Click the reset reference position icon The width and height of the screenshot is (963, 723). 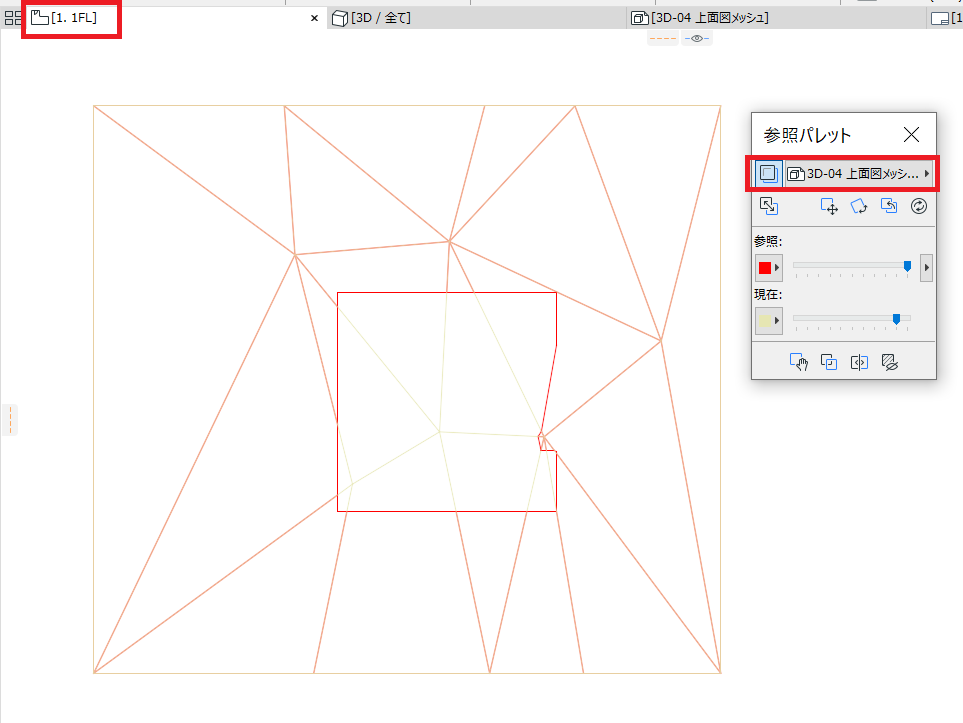coord(889,206)
